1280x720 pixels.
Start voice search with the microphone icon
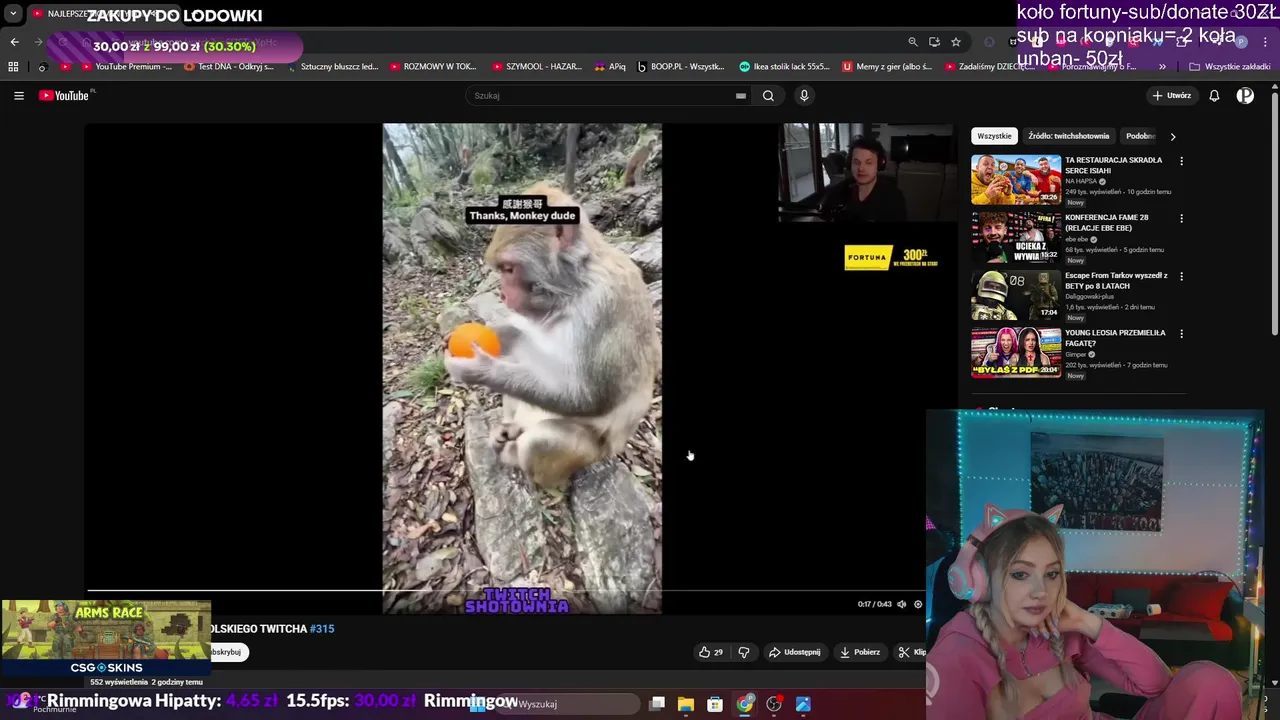[804, 96]
